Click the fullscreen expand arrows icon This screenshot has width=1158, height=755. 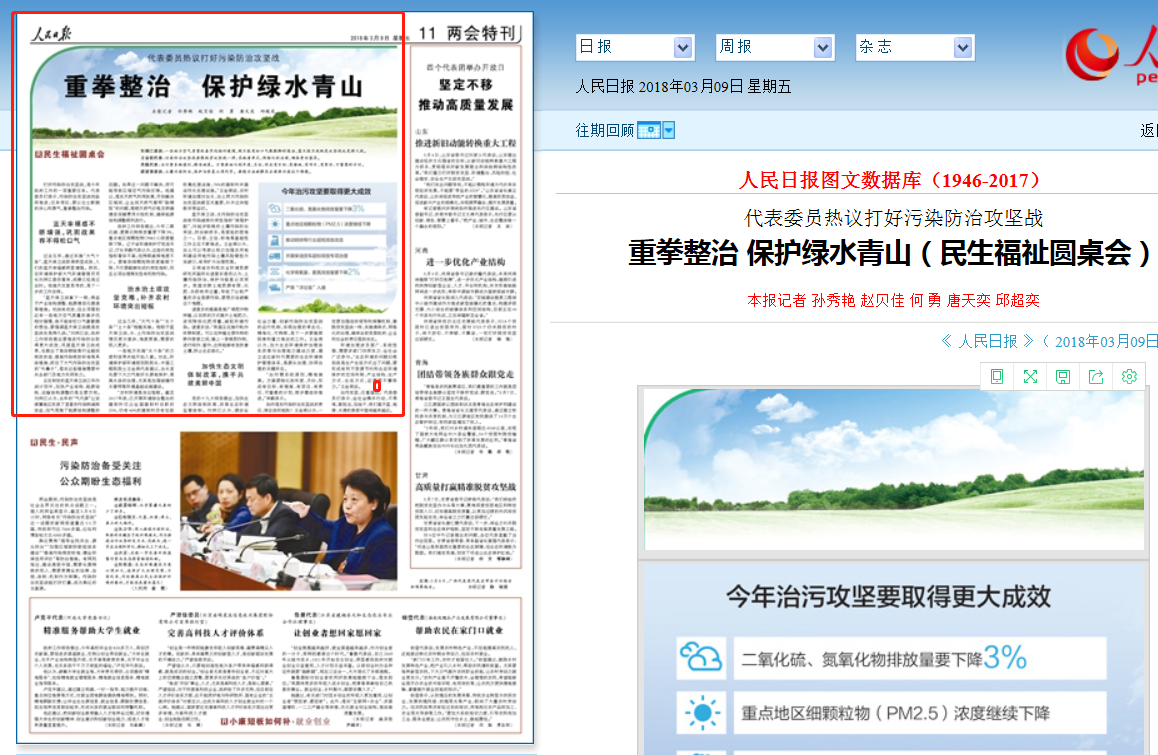coord(1029,376)
